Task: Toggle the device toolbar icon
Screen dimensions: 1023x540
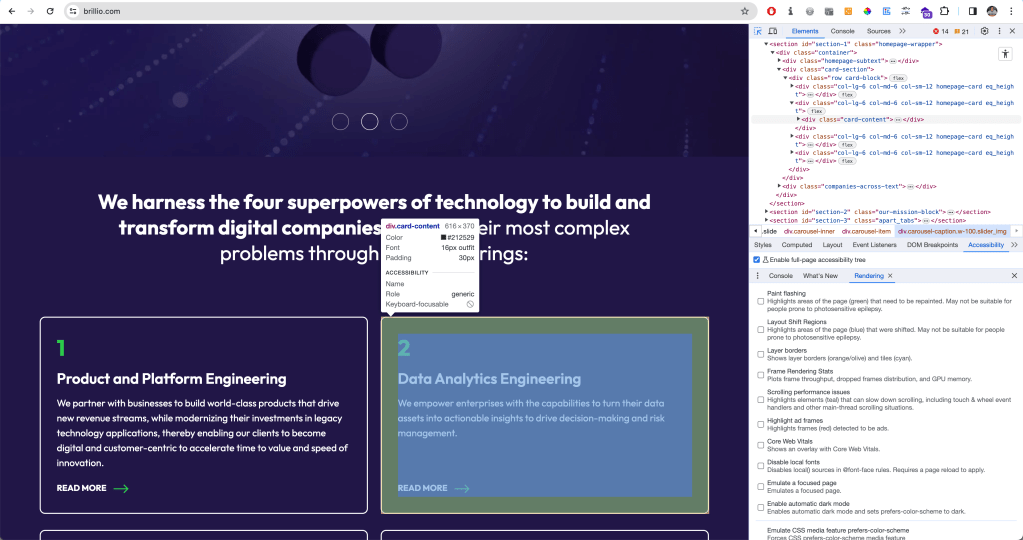Action: point(772,31)
